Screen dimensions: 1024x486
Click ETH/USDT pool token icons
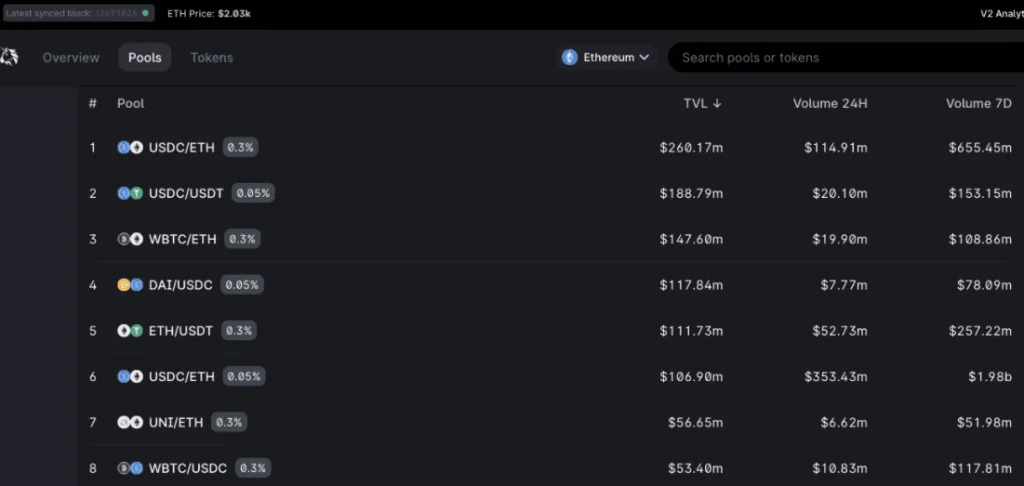(x=130, y=331)
